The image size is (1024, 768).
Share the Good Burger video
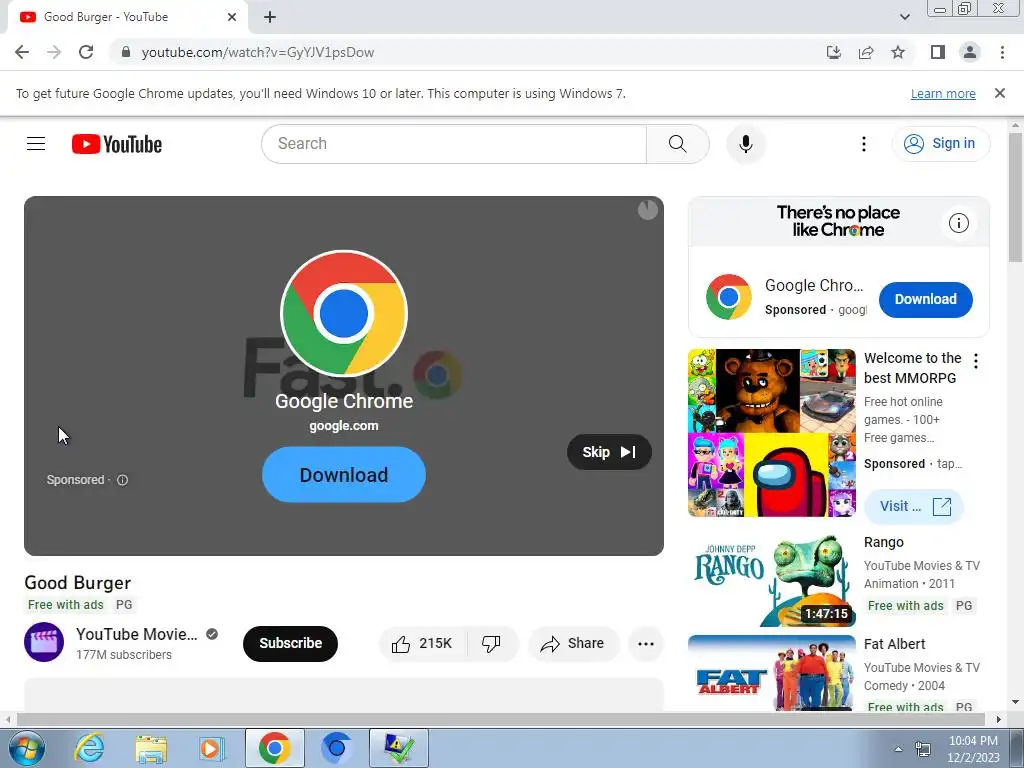click(572, 644)
